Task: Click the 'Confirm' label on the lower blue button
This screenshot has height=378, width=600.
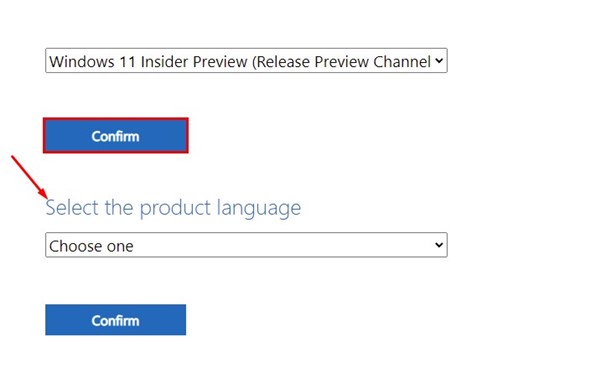Action: point(115,321)
